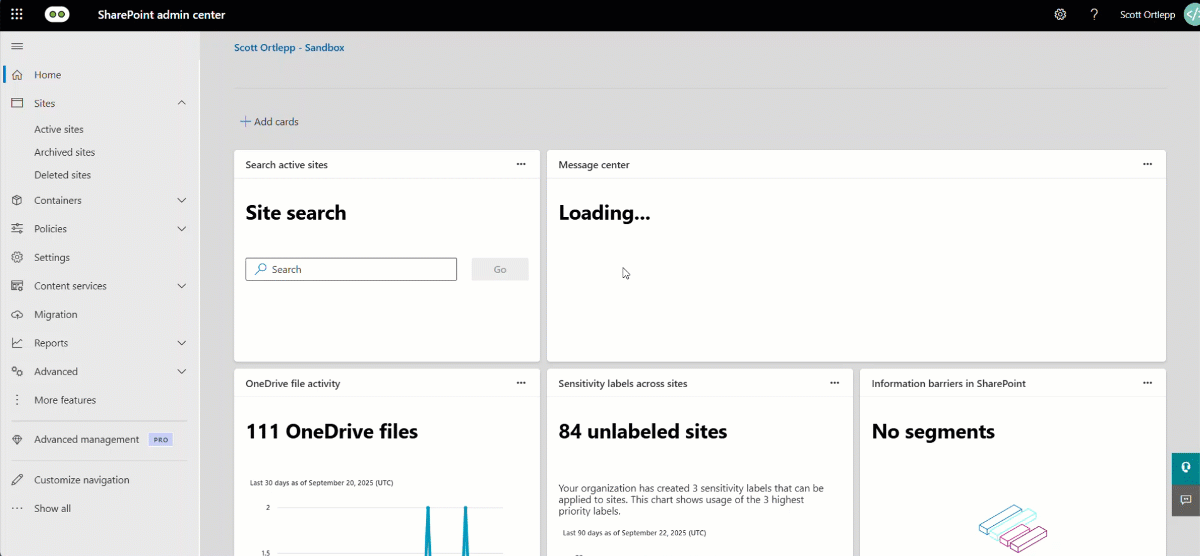The height and width of the screenshot is (556, 1200).
Task: Click the Migration cloud icon
Action: pyautogui.click(x=17, y=314)
